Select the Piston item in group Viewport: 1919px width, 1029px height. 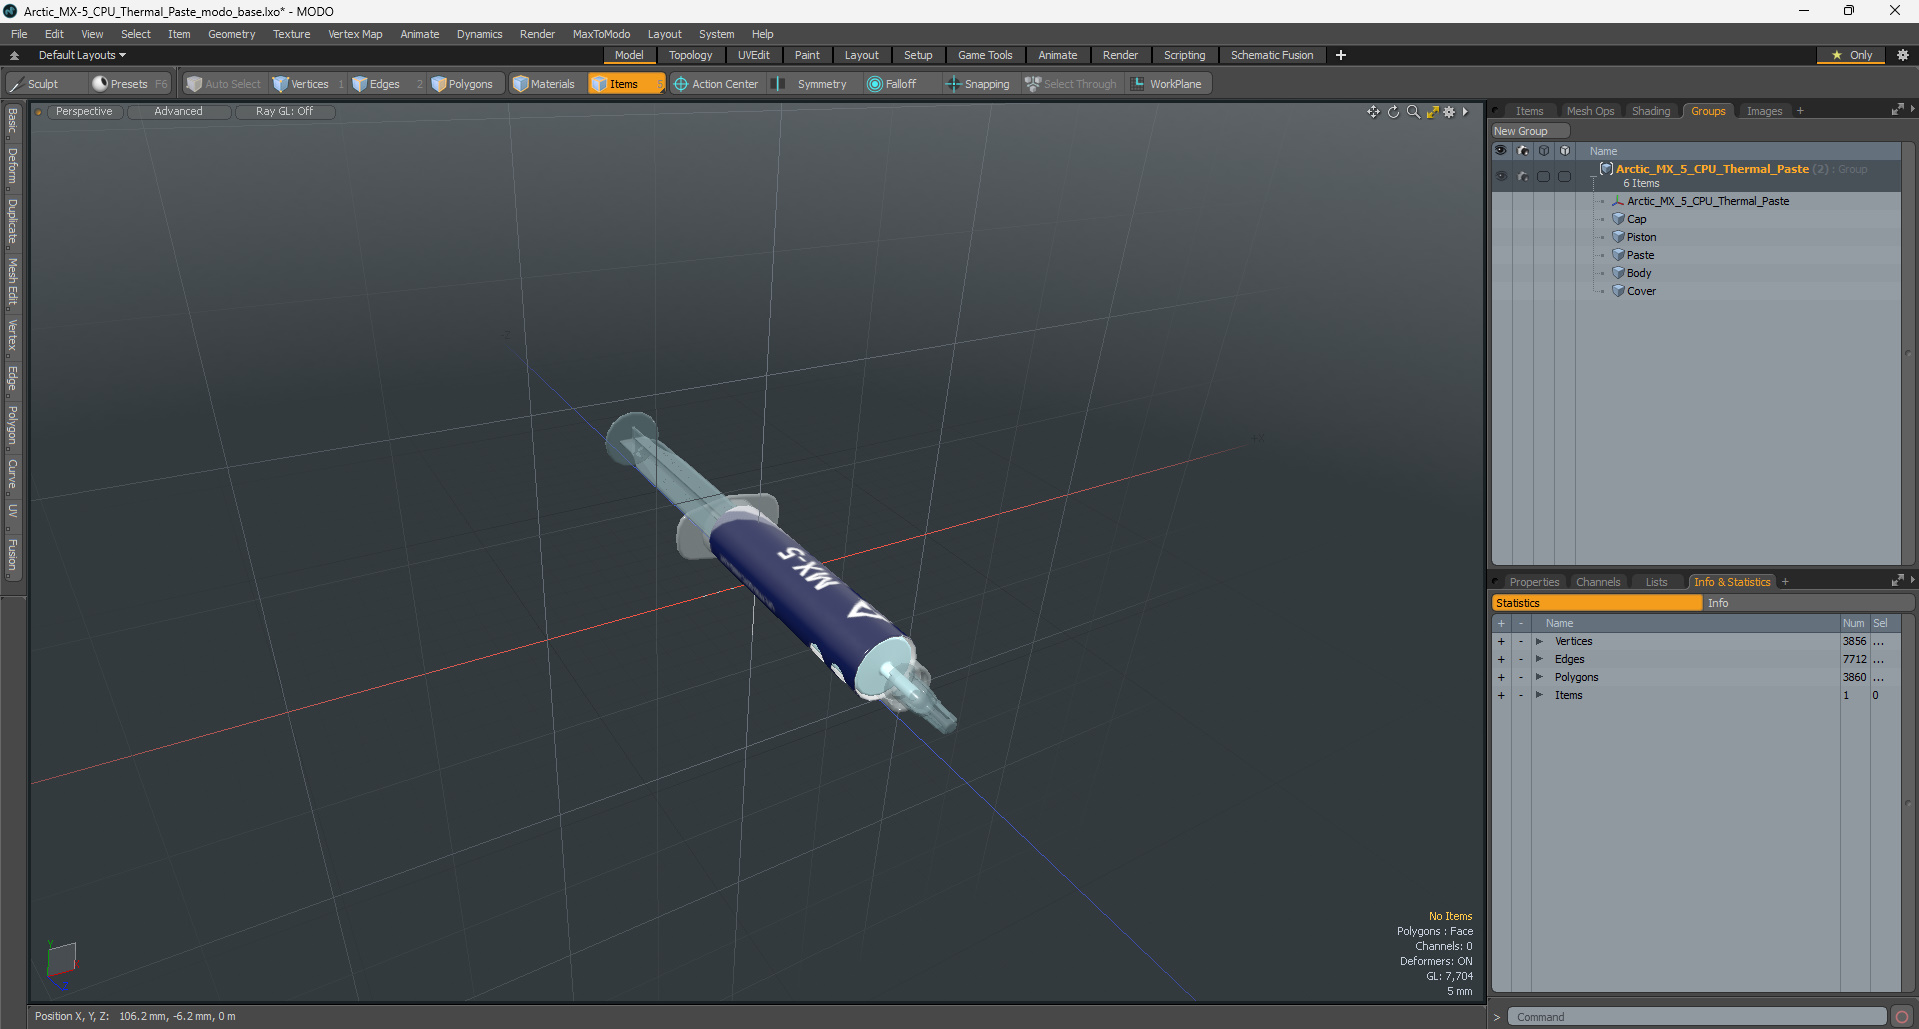(1641, 237)
